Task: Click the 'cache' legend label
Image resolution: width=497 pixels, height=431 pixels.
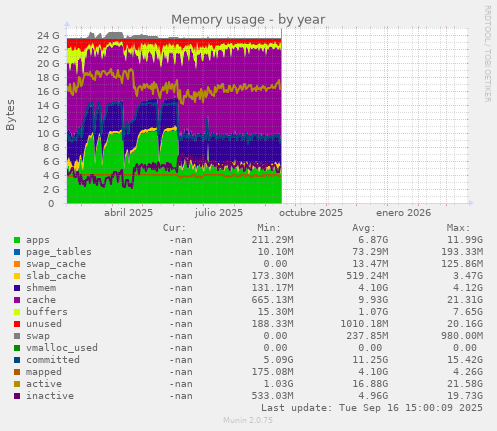Action: coord(41,300)
